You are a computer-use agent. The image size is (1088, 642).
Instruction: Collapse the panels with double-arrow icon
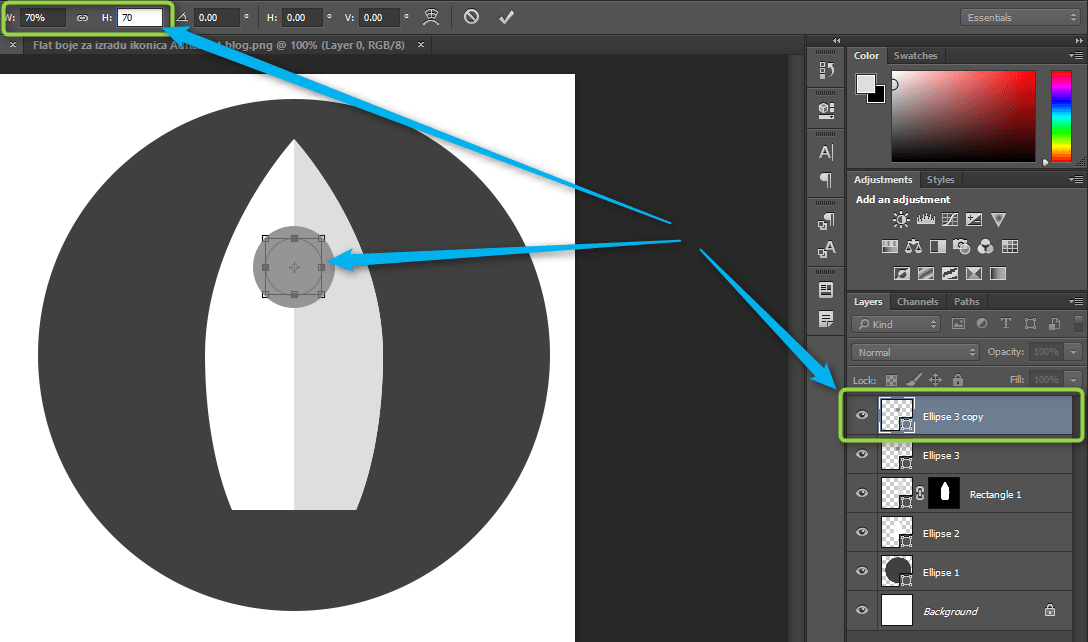tap(1078, 41)
